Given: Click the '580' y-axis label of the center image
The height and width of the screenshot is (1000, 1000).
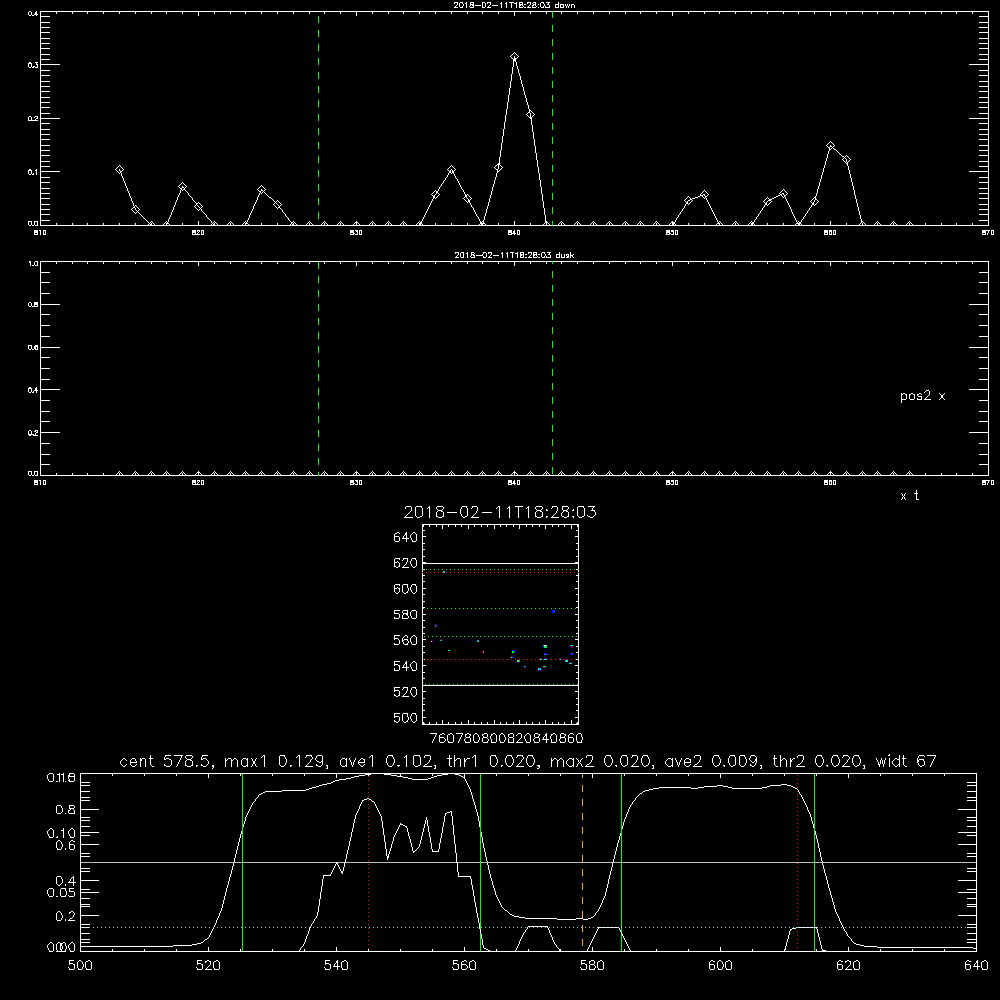Looking at the screenshot, I should click(405, 615).
